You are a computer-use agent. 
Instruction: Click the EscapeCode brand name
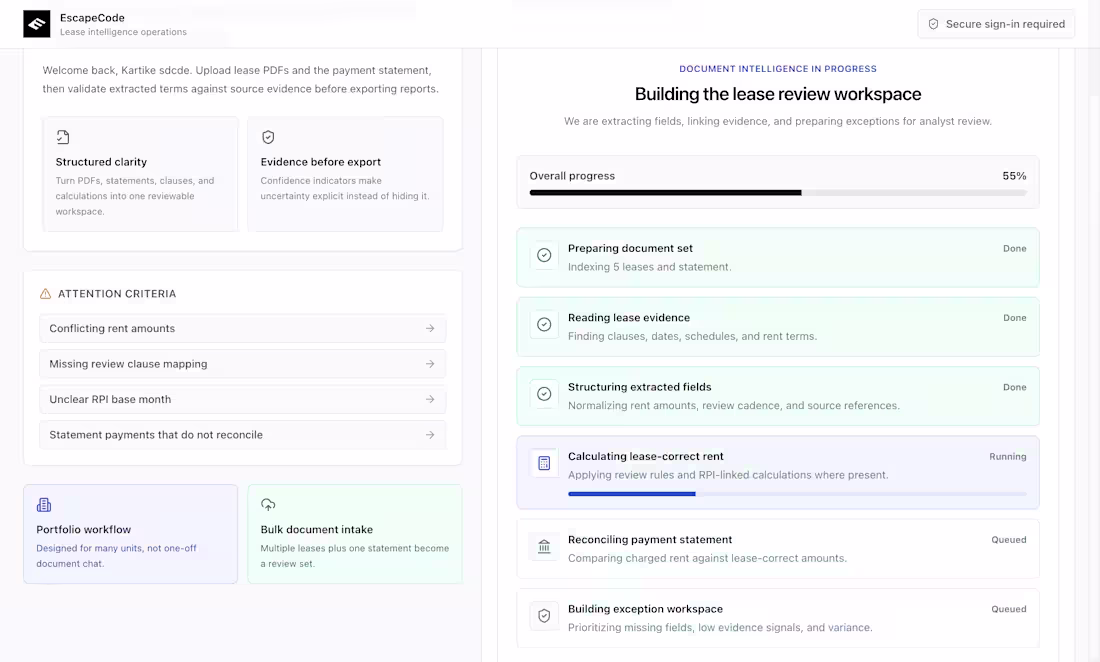(92, 18)
